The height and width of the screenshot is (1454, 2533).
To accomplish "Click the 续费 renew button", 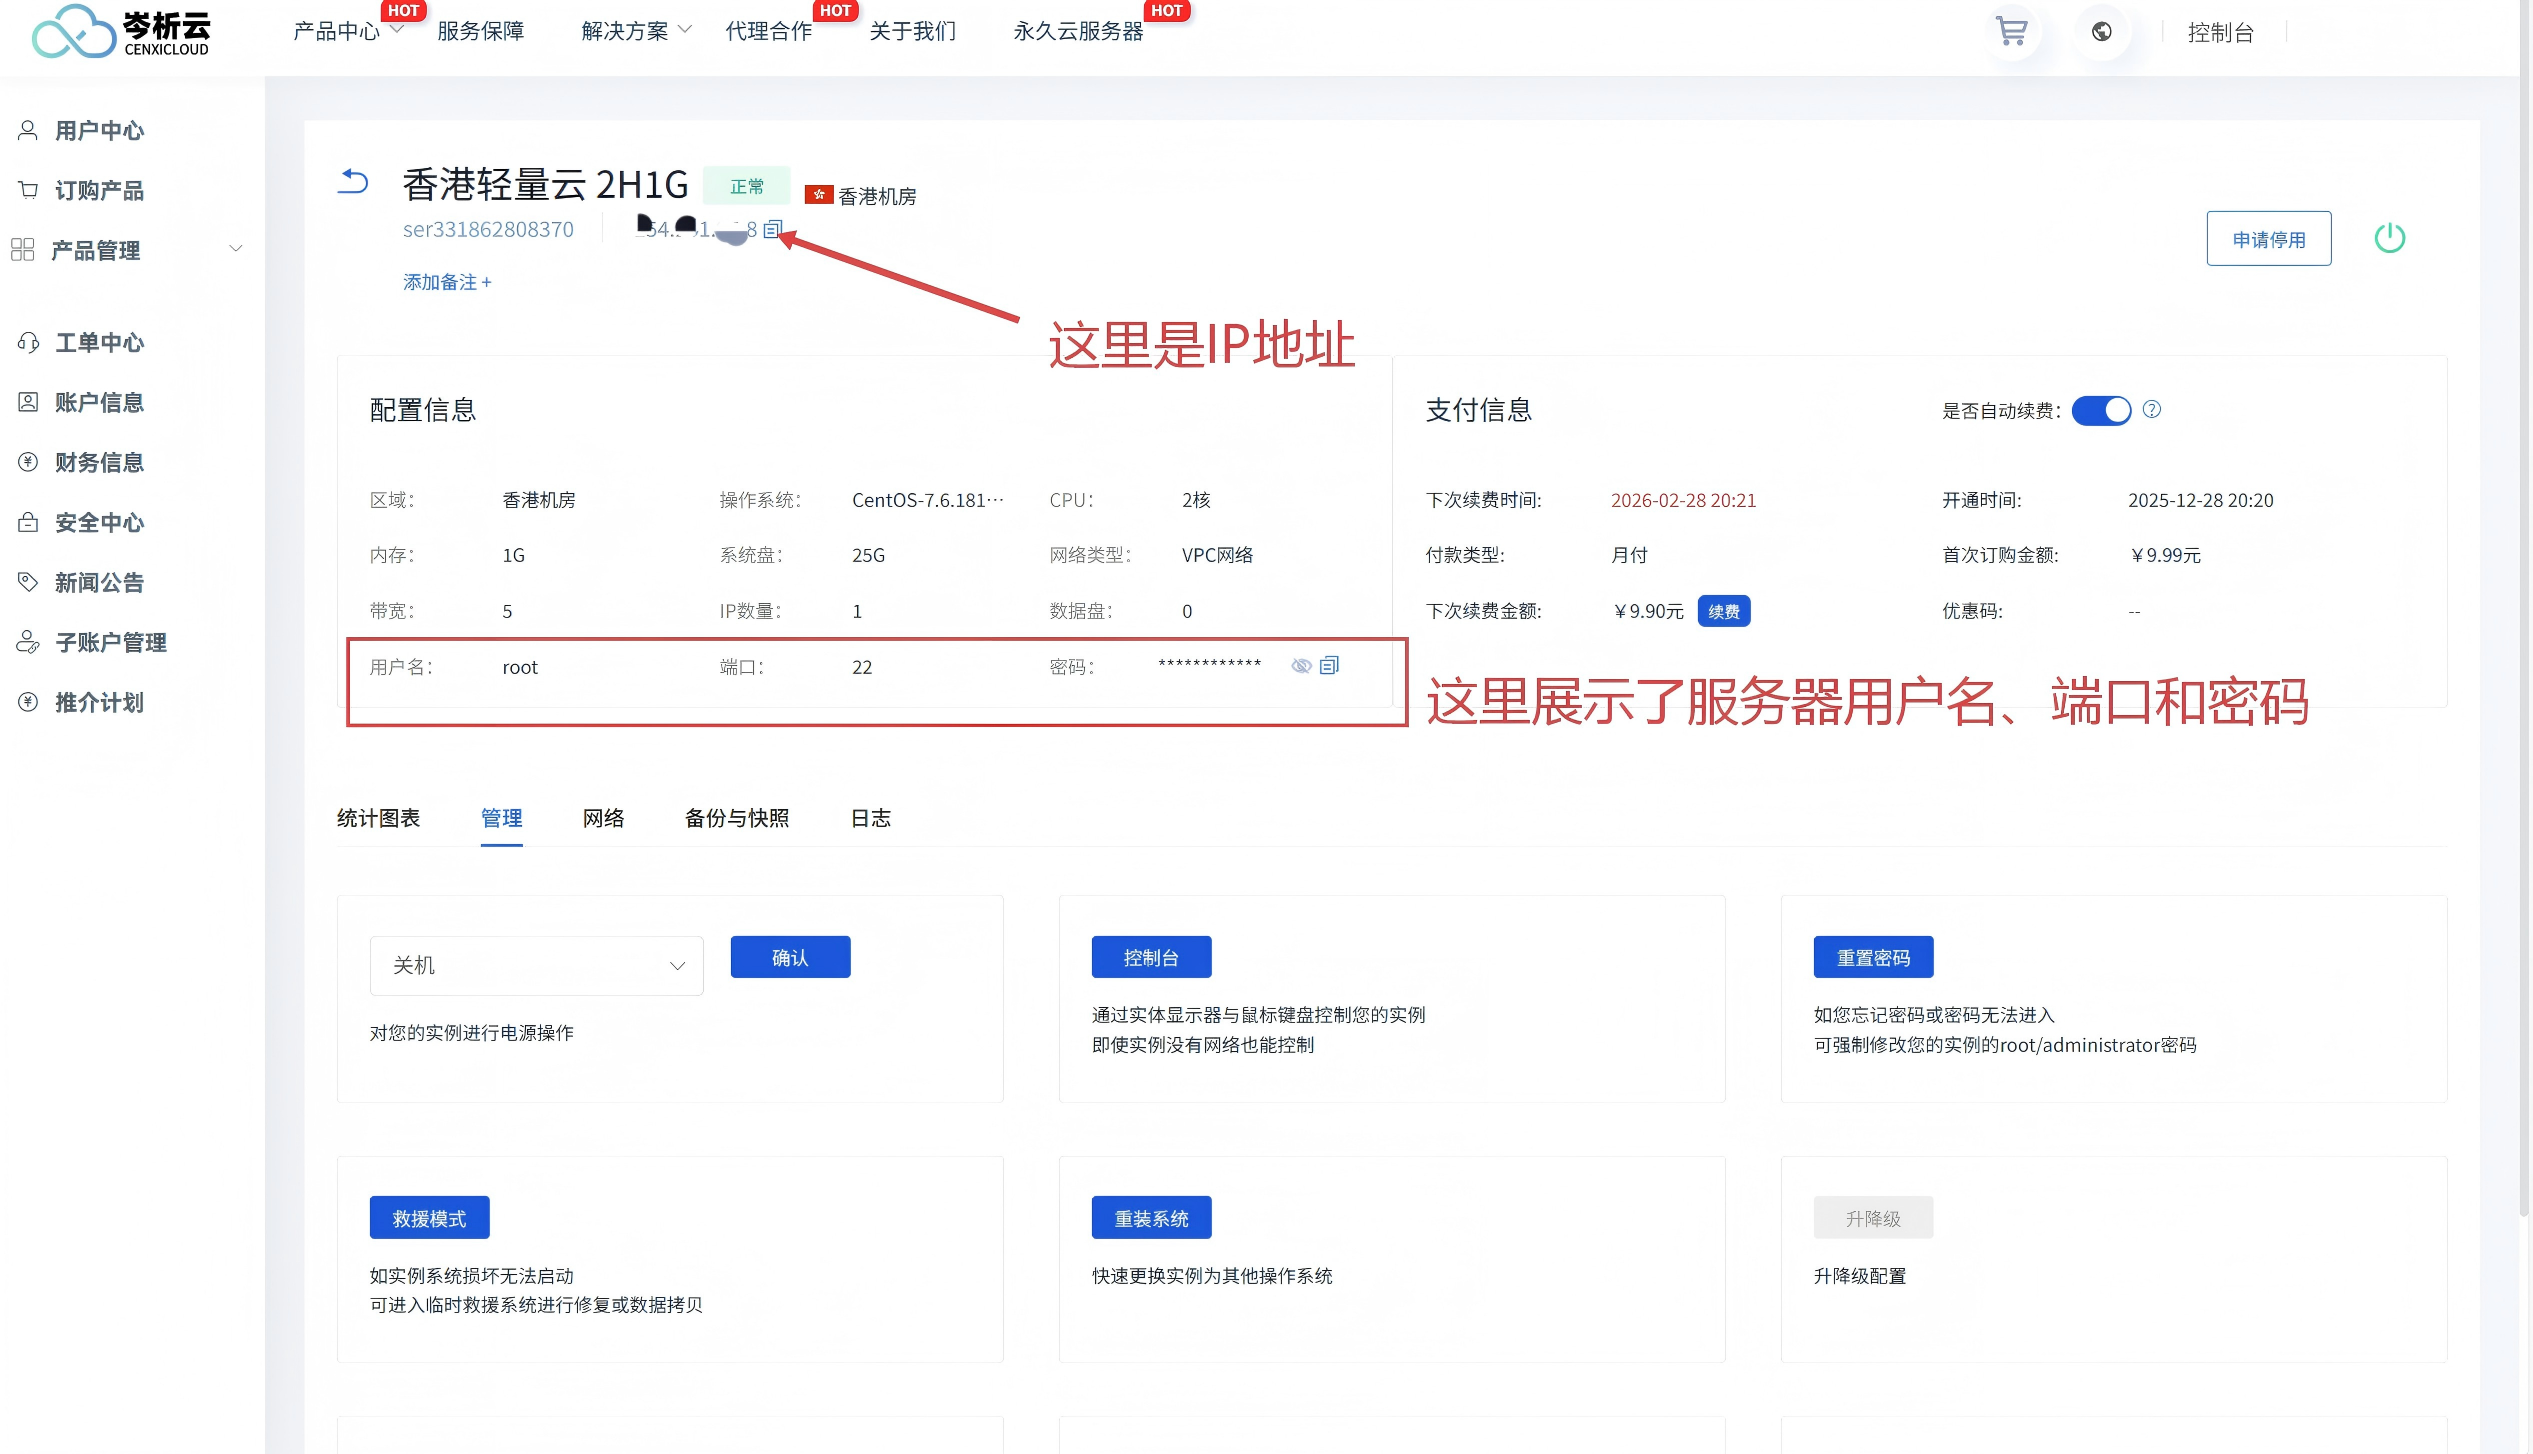I will [1723, 611].
